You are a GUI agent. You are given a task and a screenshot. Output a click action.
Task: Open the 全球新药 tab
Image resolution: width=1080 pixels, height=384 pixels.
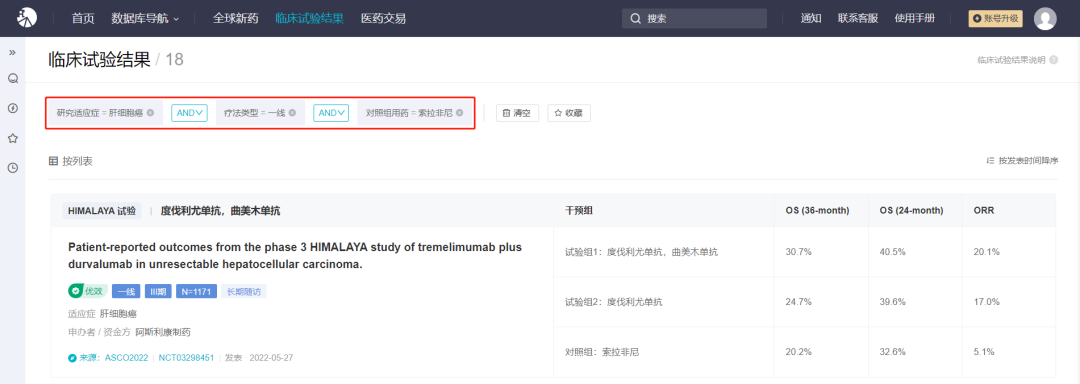[x=236, y=19]
